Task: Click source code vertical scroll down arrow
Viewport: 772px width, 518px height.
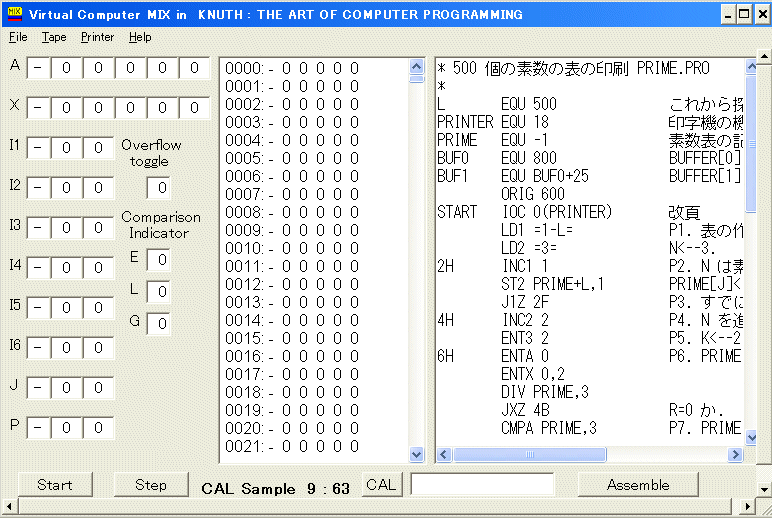Action: (x=751, y=437)
